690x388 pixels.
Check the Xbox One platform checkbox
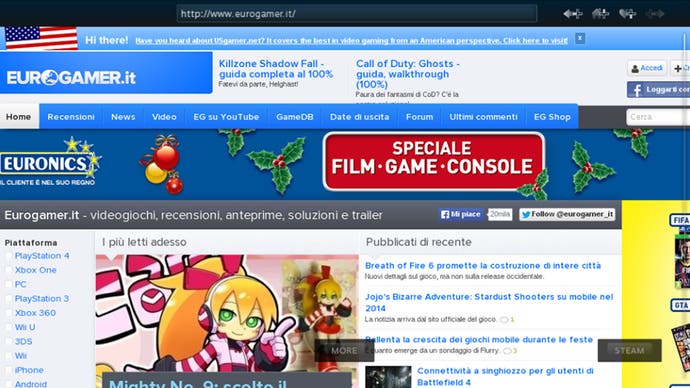[8, 270]
